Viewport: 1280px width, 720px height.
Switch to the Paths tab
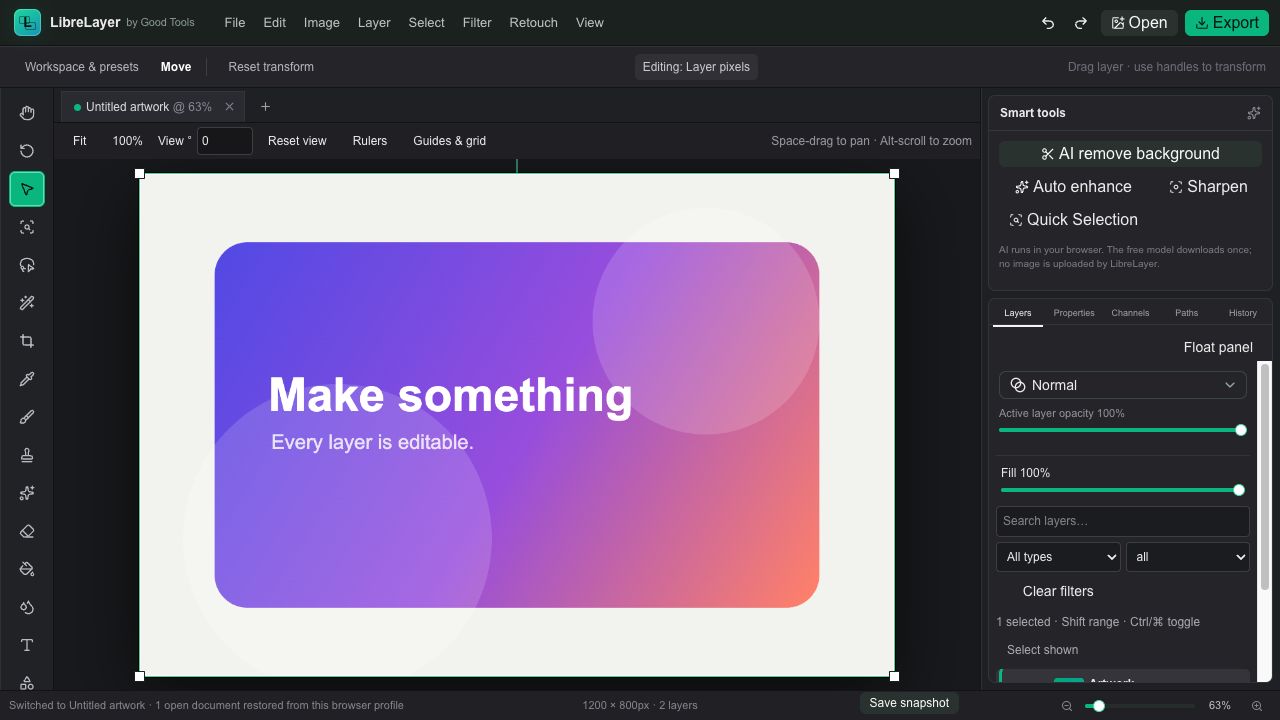pyautogui.click(x=1186, y=313)
